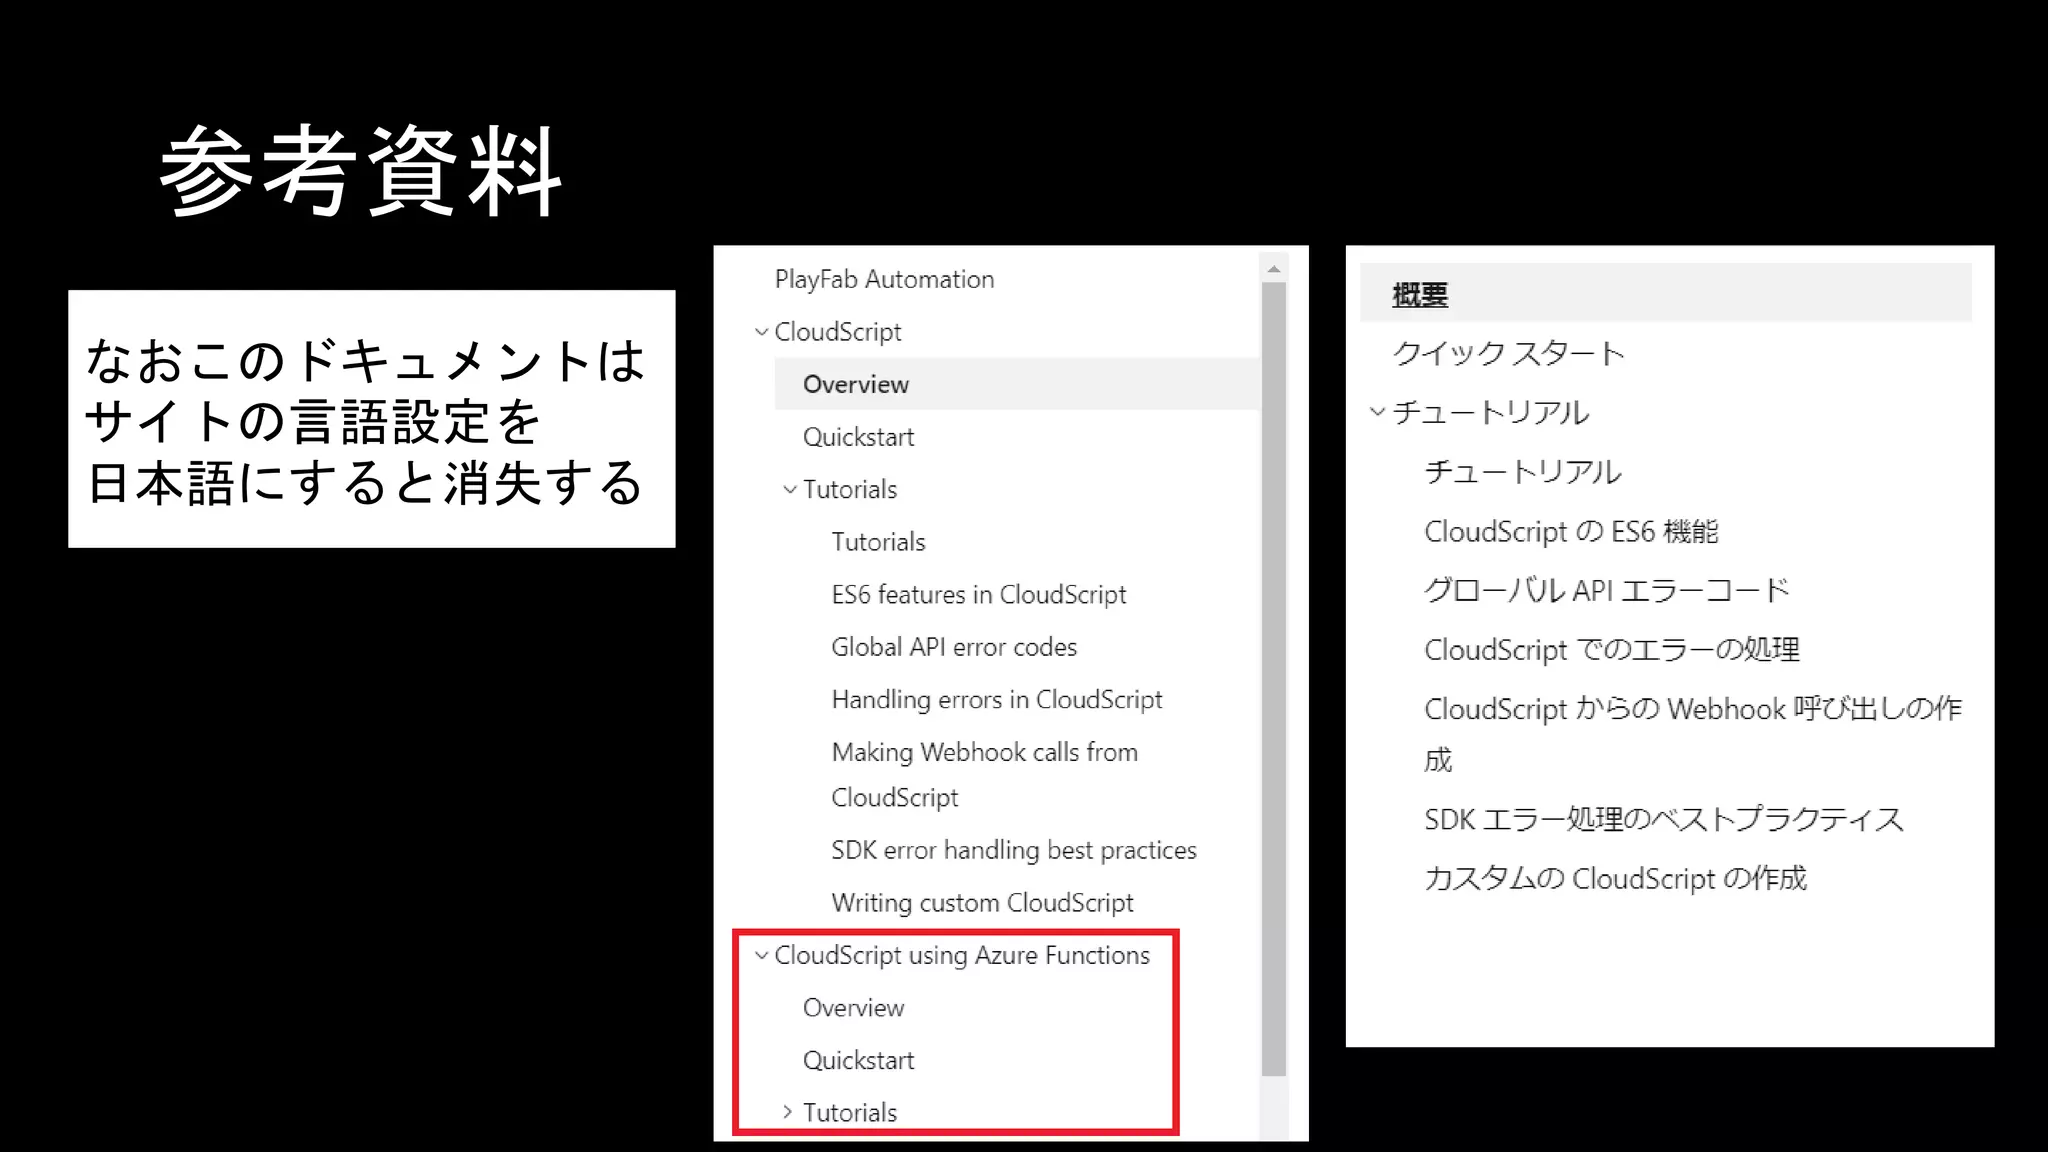The image size is (2048, 1152).
Task: Open カスタムの CloudScript の作成
Action: [1615, 878]
